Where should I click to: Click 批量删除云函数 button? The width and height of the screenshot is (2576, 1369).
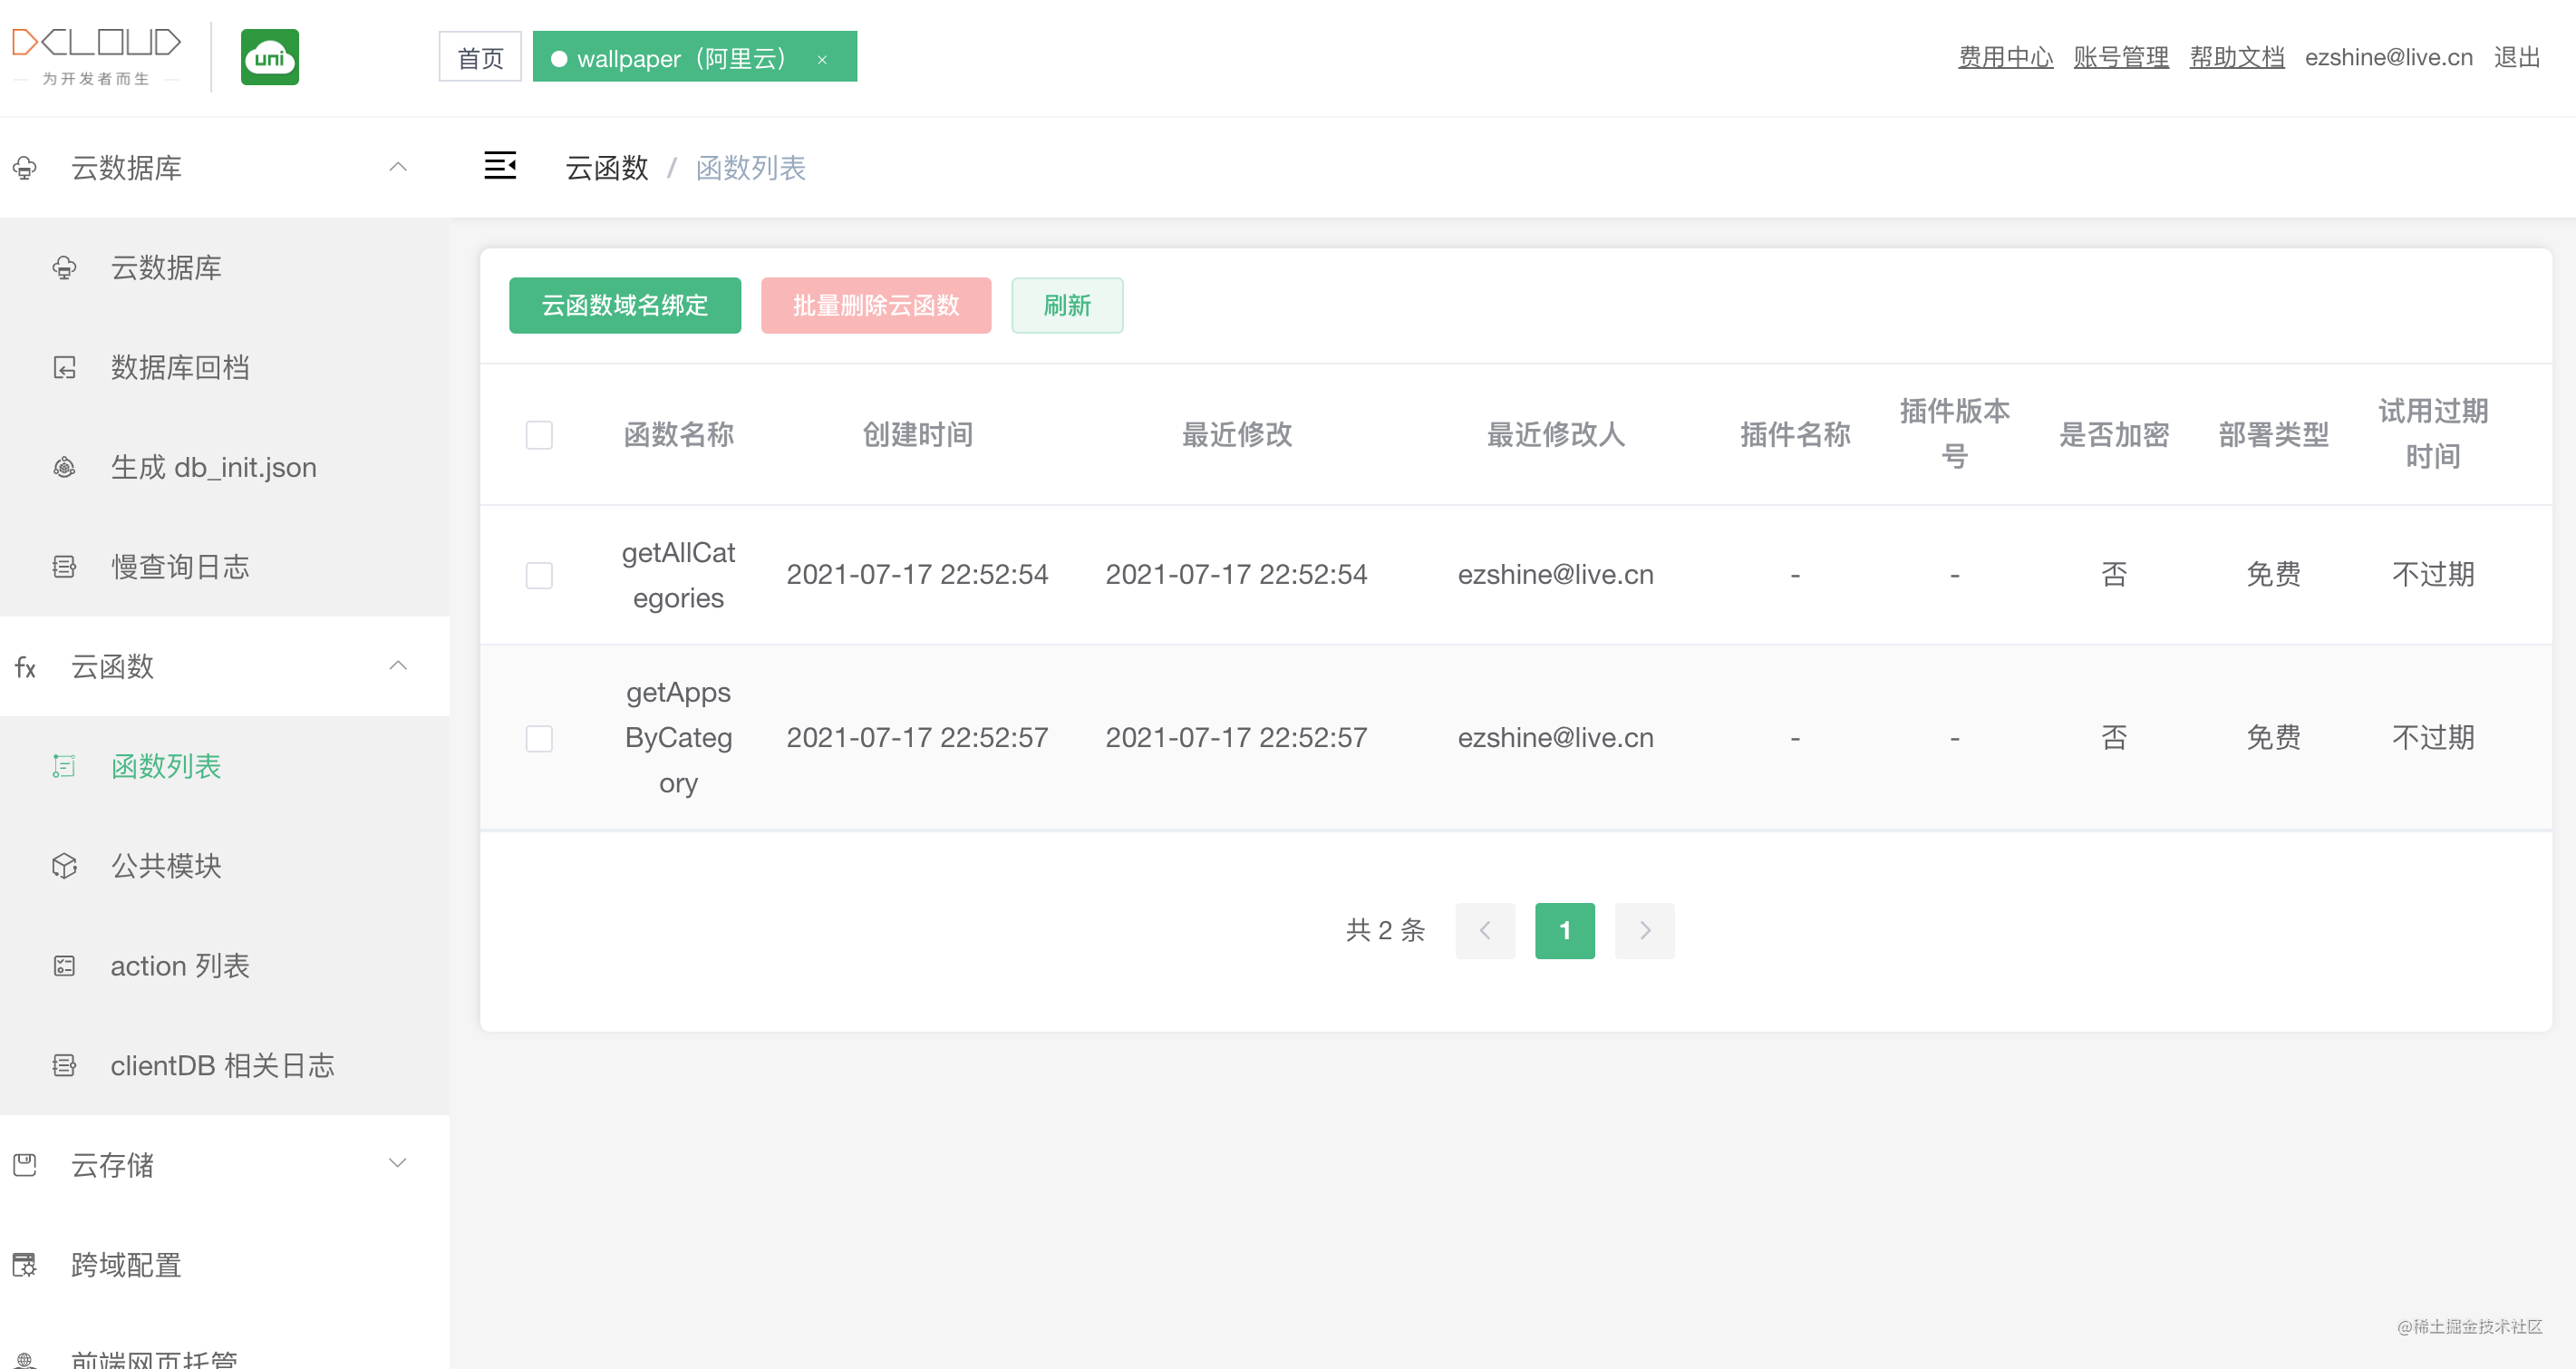pos(876,305)
